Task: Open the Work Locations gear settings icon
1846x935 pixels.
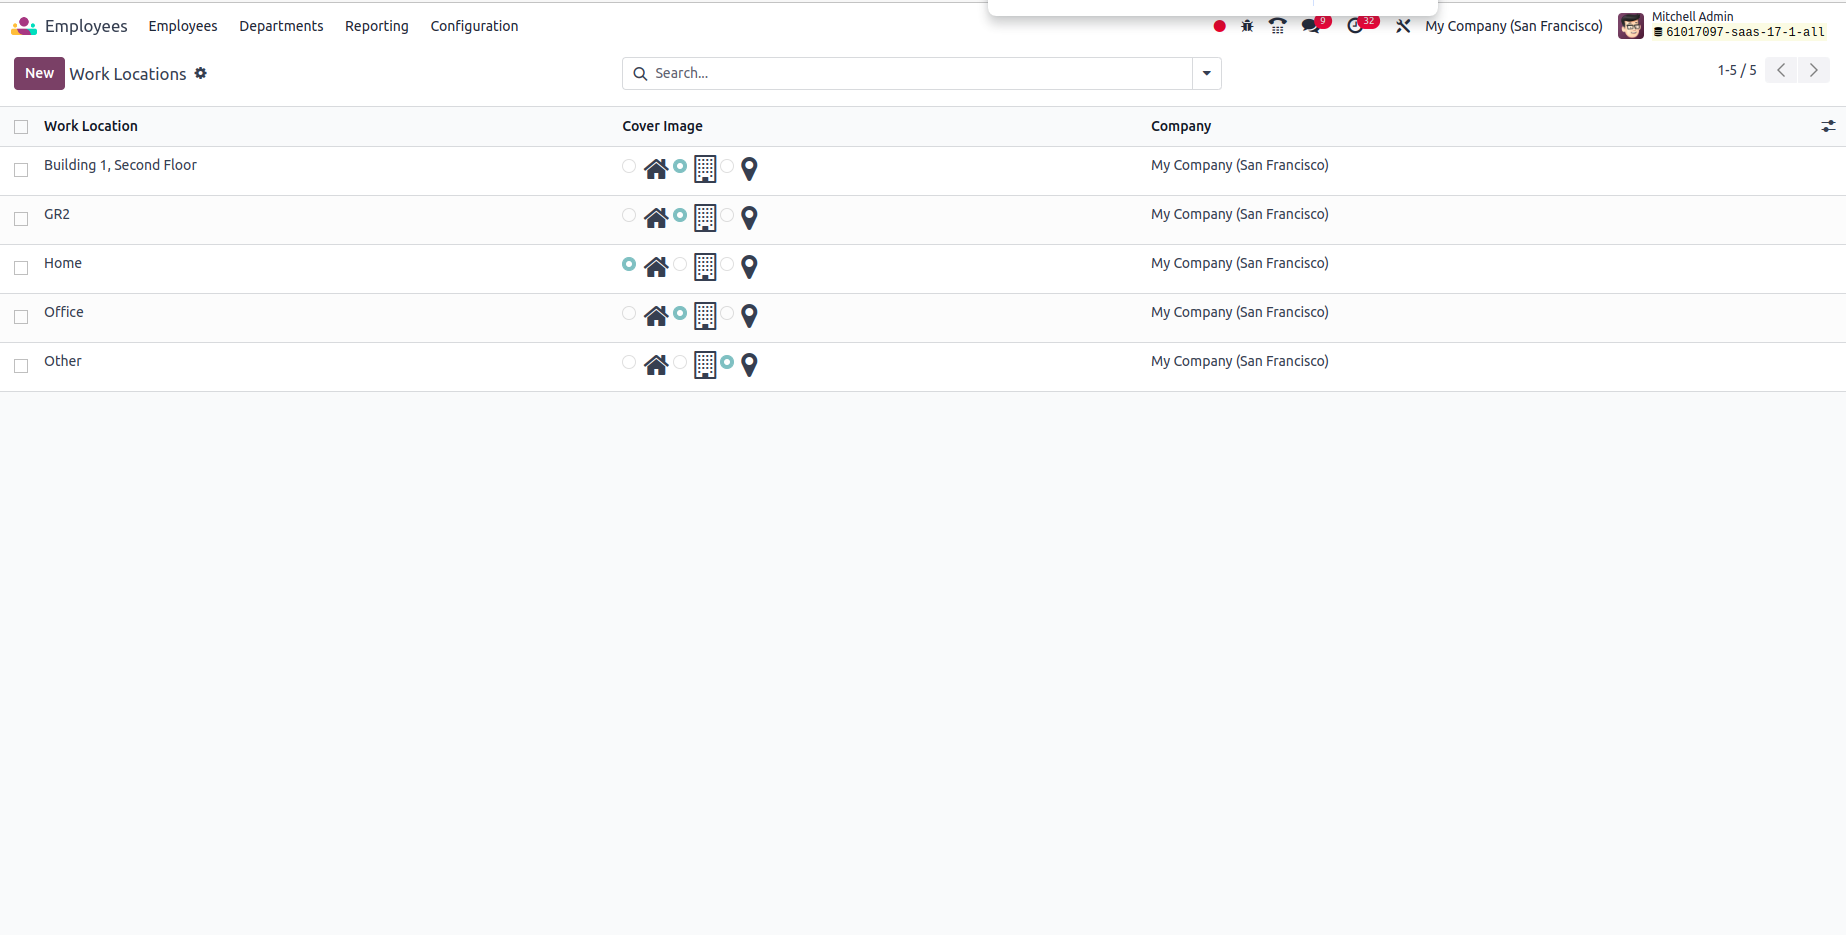Action: [x=201, y=73]
